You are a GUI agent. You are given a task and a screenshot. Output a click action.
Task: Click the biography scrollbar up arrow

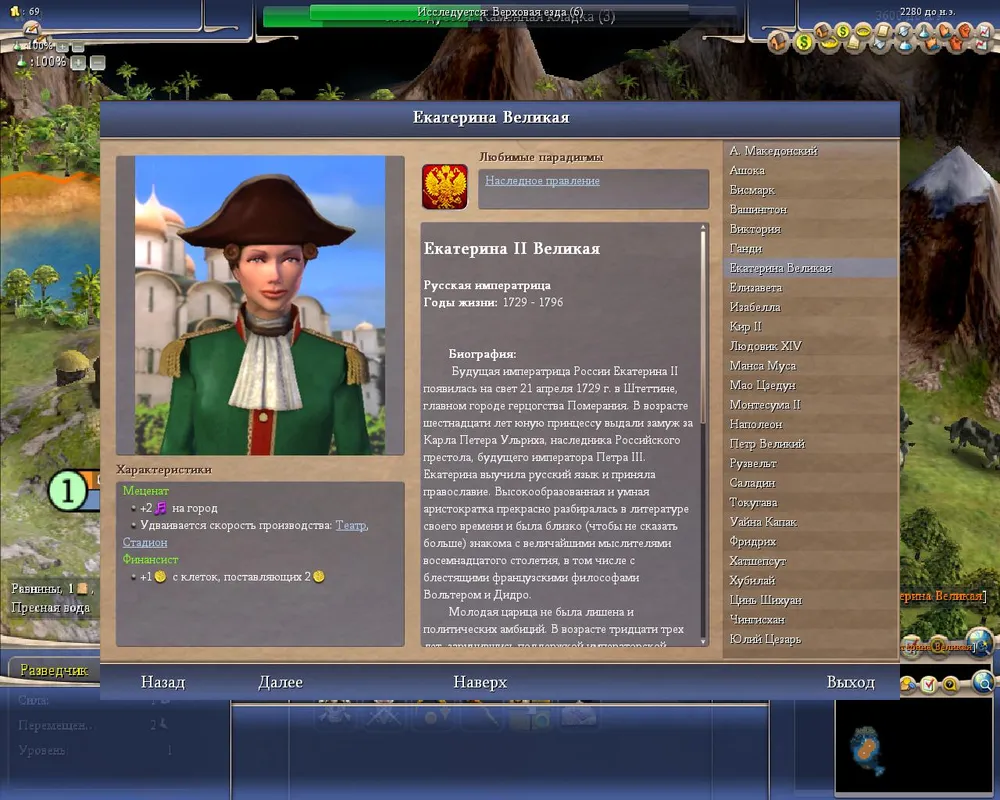click(x=703, y=227)
